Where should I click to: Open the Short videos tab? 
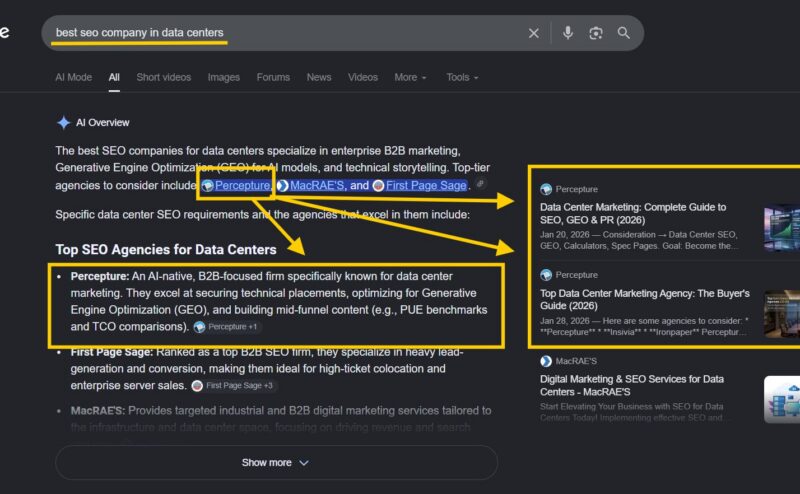[163, 77]
